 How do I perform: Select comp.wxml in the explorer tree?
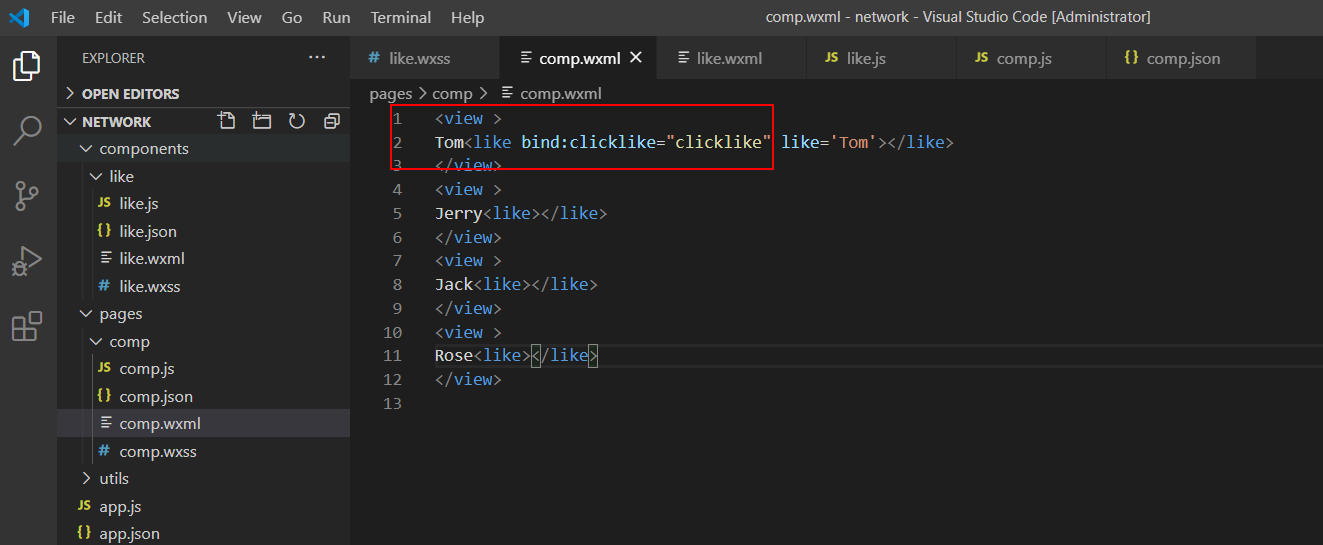pos(204,424)
